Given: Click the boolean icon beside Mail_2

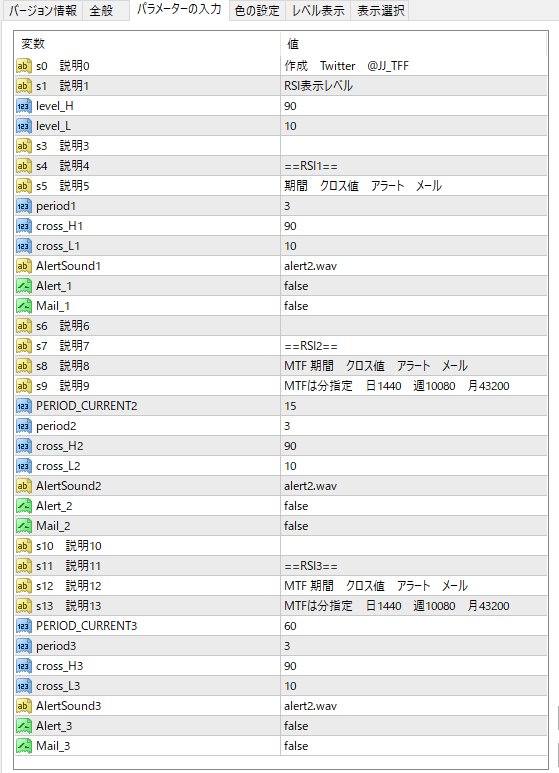Looking at the screenshot, I should tap(24, 526).
